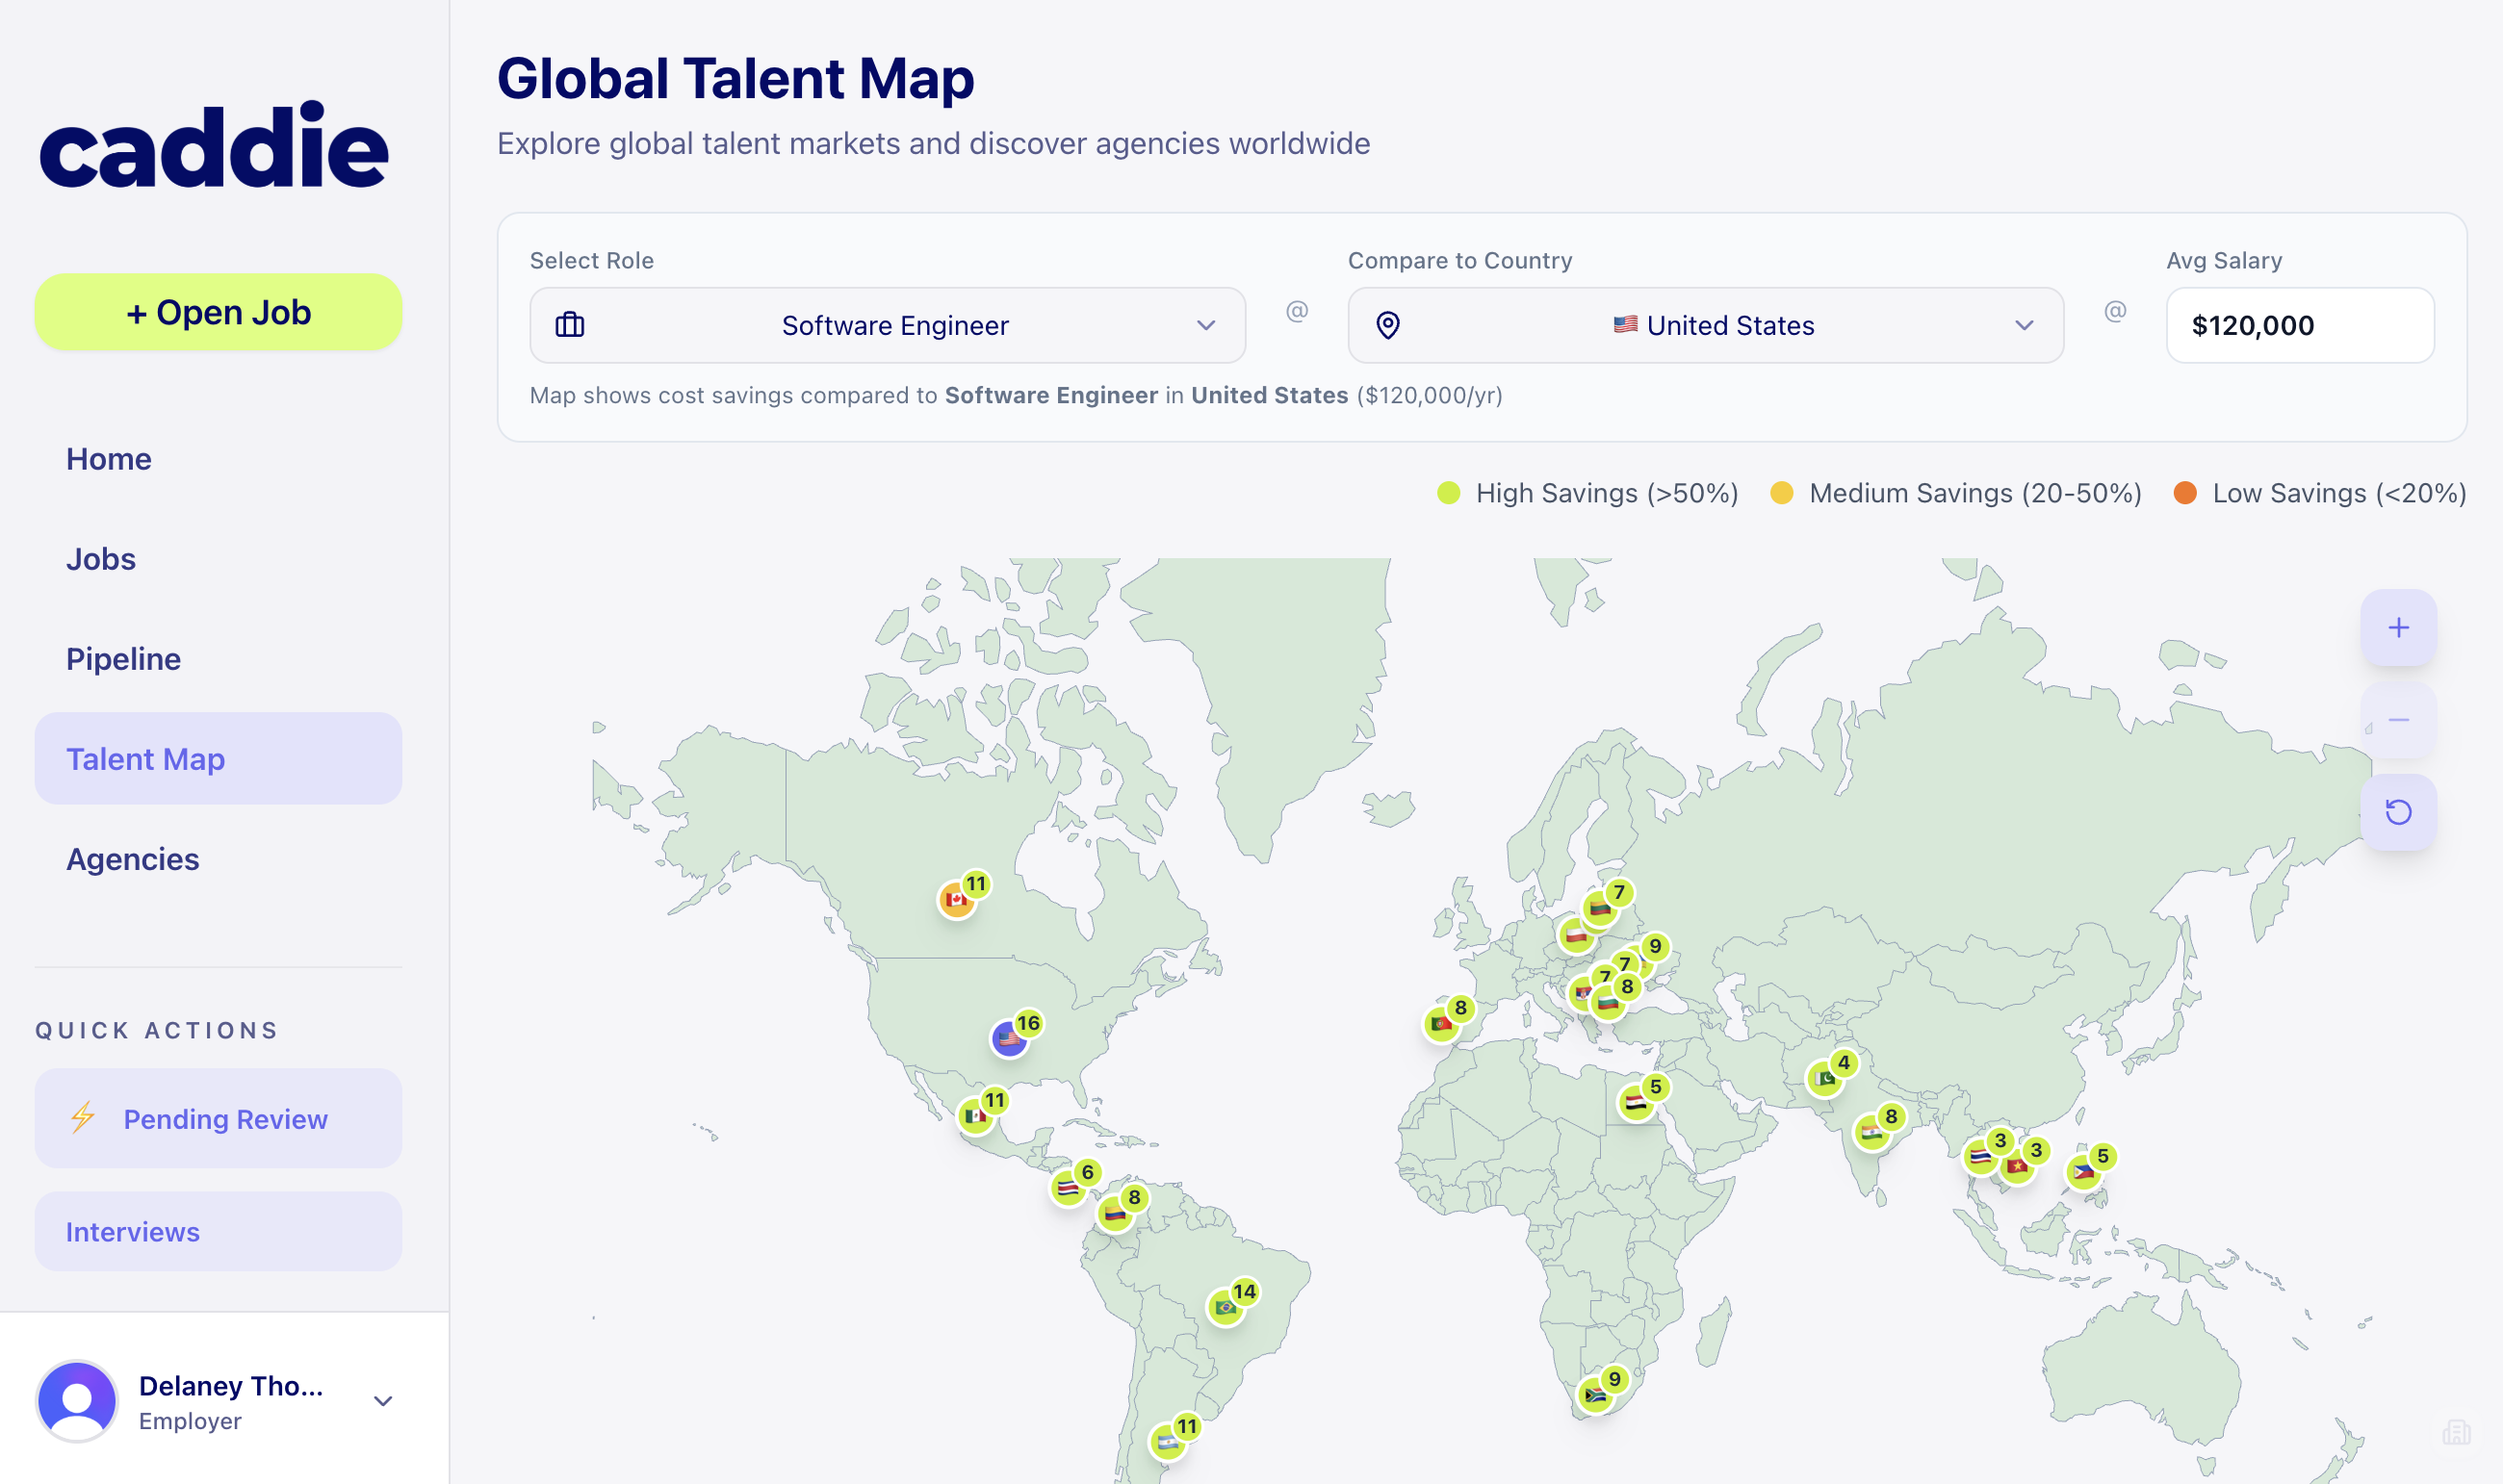The width and height of the screenshot is (2503, 1484).
Task: Click the Philippines flag marker showing 5
Action: pyautogui.click(x=2083, y=1172)
